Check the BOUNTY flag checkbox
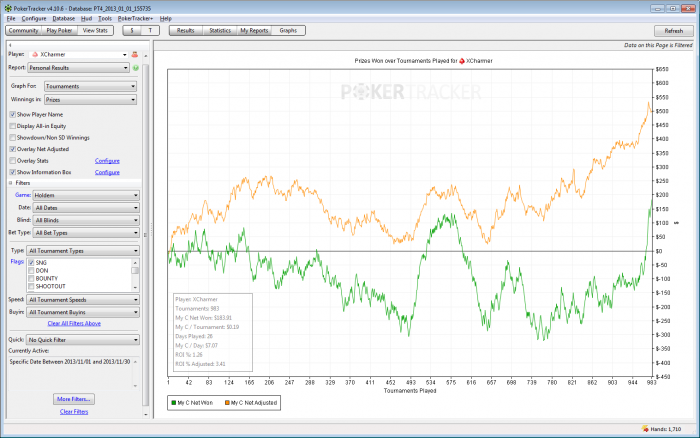This screenshot has height=438, width=700. point(31,279)
